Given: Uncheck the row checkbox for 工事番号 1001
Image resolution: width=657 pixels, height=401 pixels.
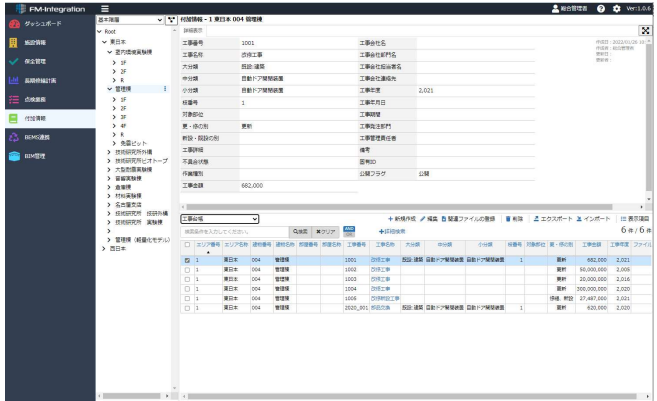Looking at the screenshot, I should (x=187, y=260).
